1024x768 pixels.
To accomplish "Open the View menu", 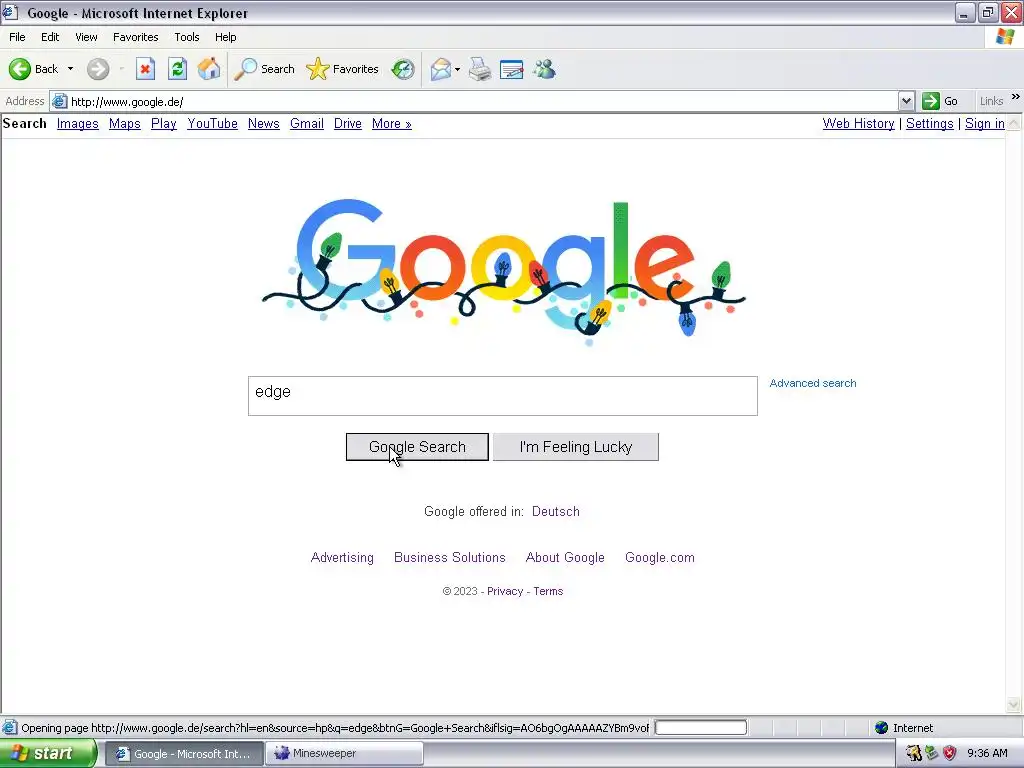I will [x=86, y=37].
